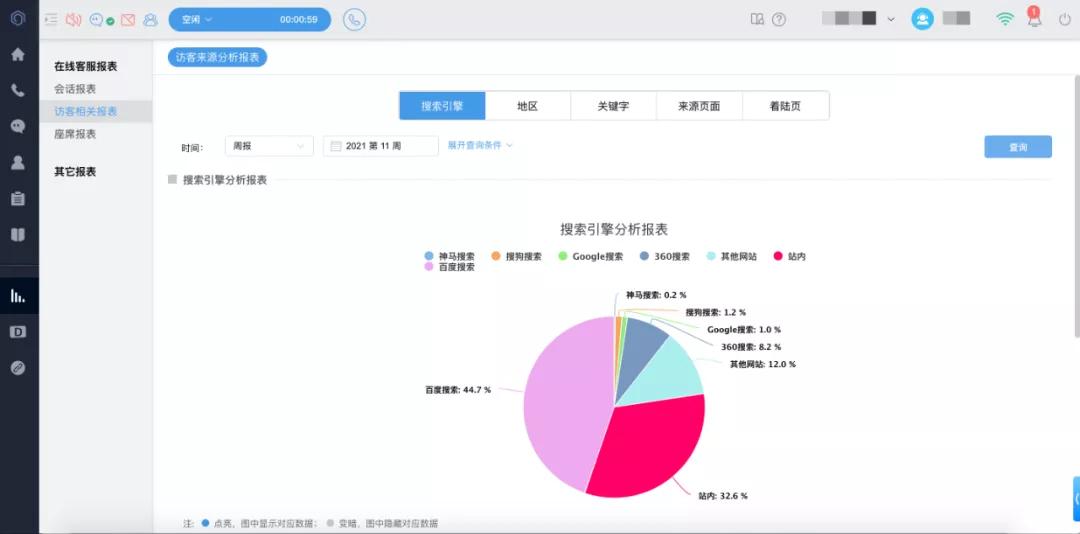Screen dimensions: 1080x534
Task: Open the knowledge book icon in sidebar
Action: [18, 235]
